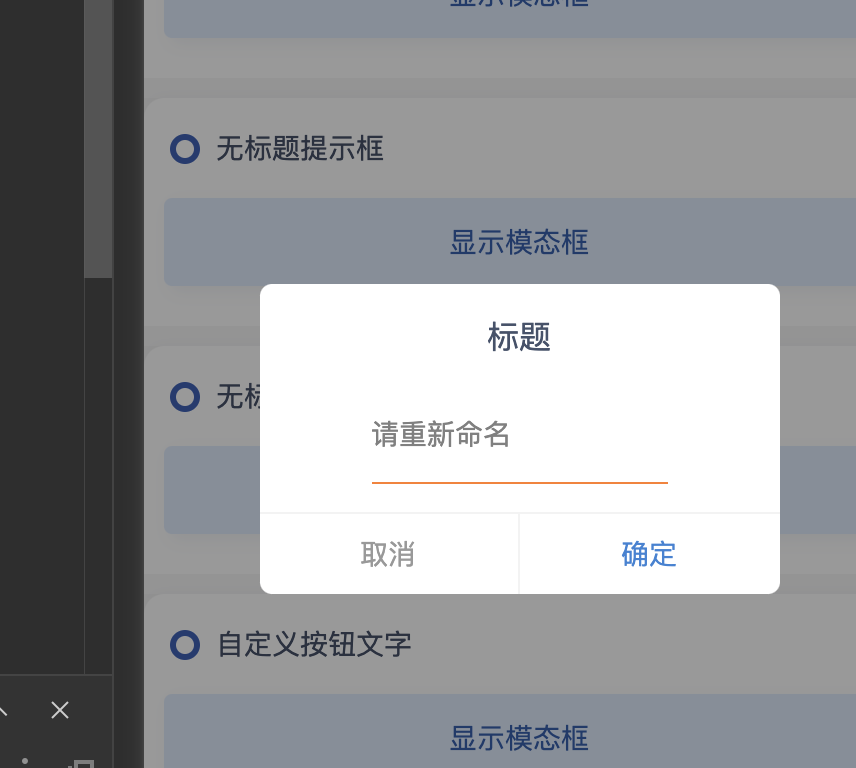Click the 显示模态框 button under 无标题提示框
The height and width of the screenshot is (768, 856).
(x=510, y=242)
